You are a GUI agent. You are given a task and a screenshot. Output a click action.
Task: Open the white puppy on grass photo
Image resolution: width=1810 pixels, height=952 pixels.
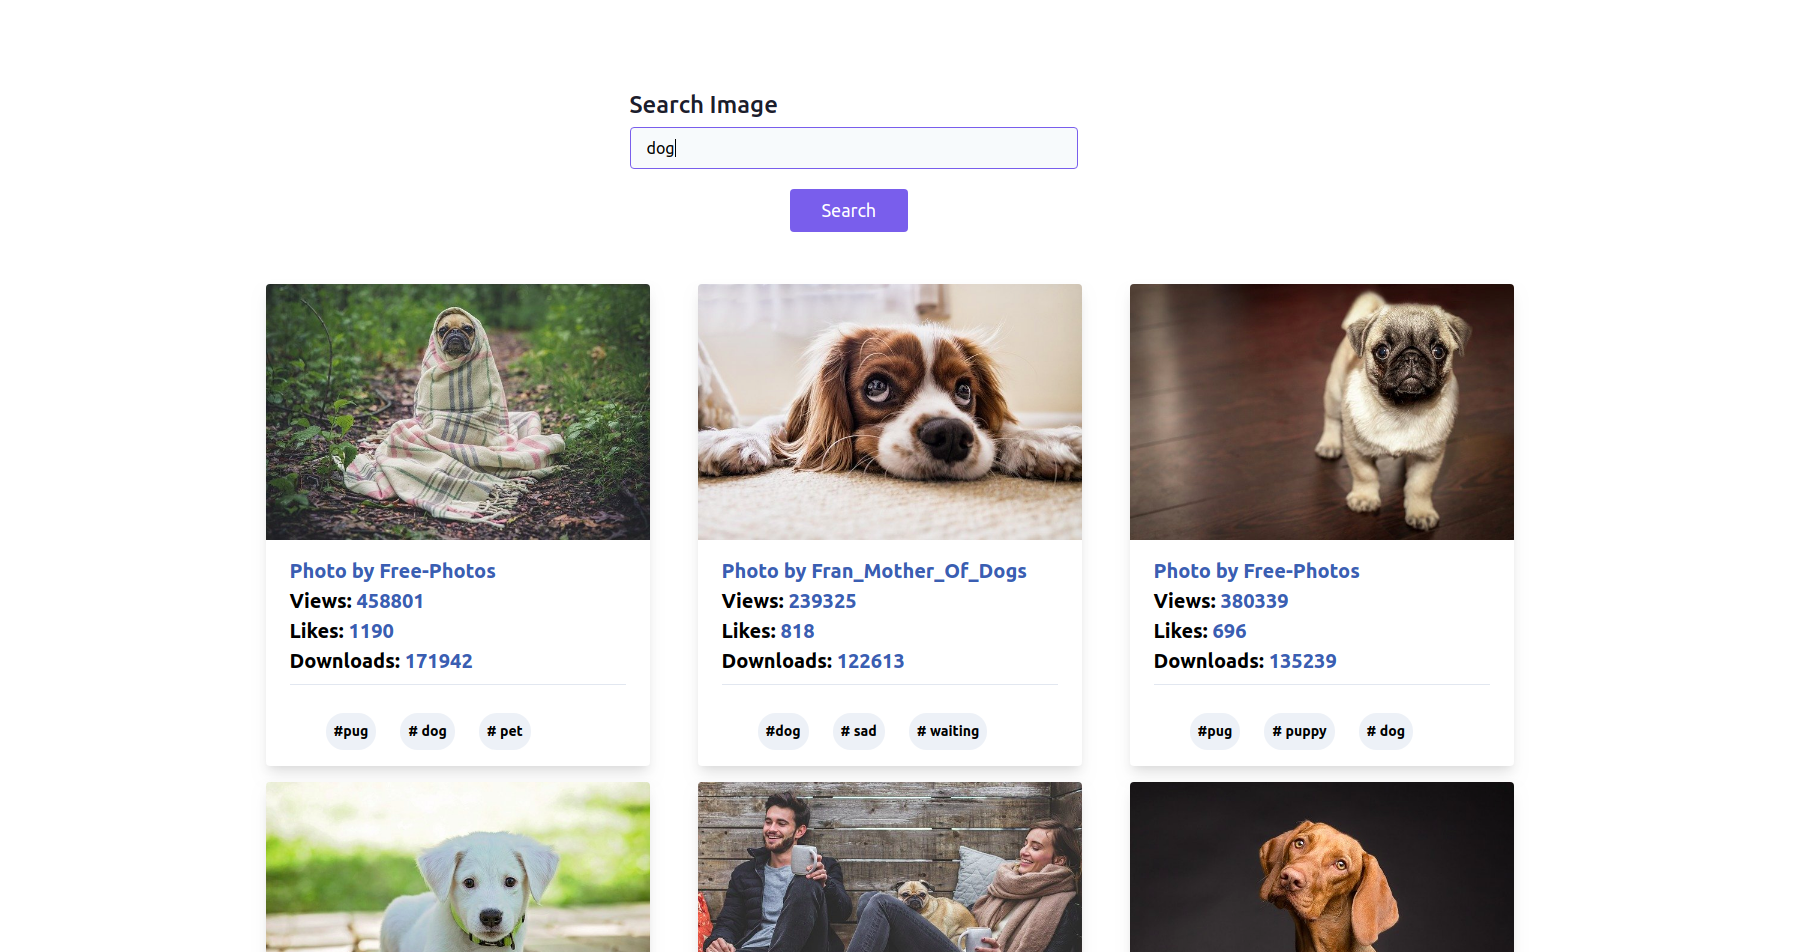pos(457,866)
